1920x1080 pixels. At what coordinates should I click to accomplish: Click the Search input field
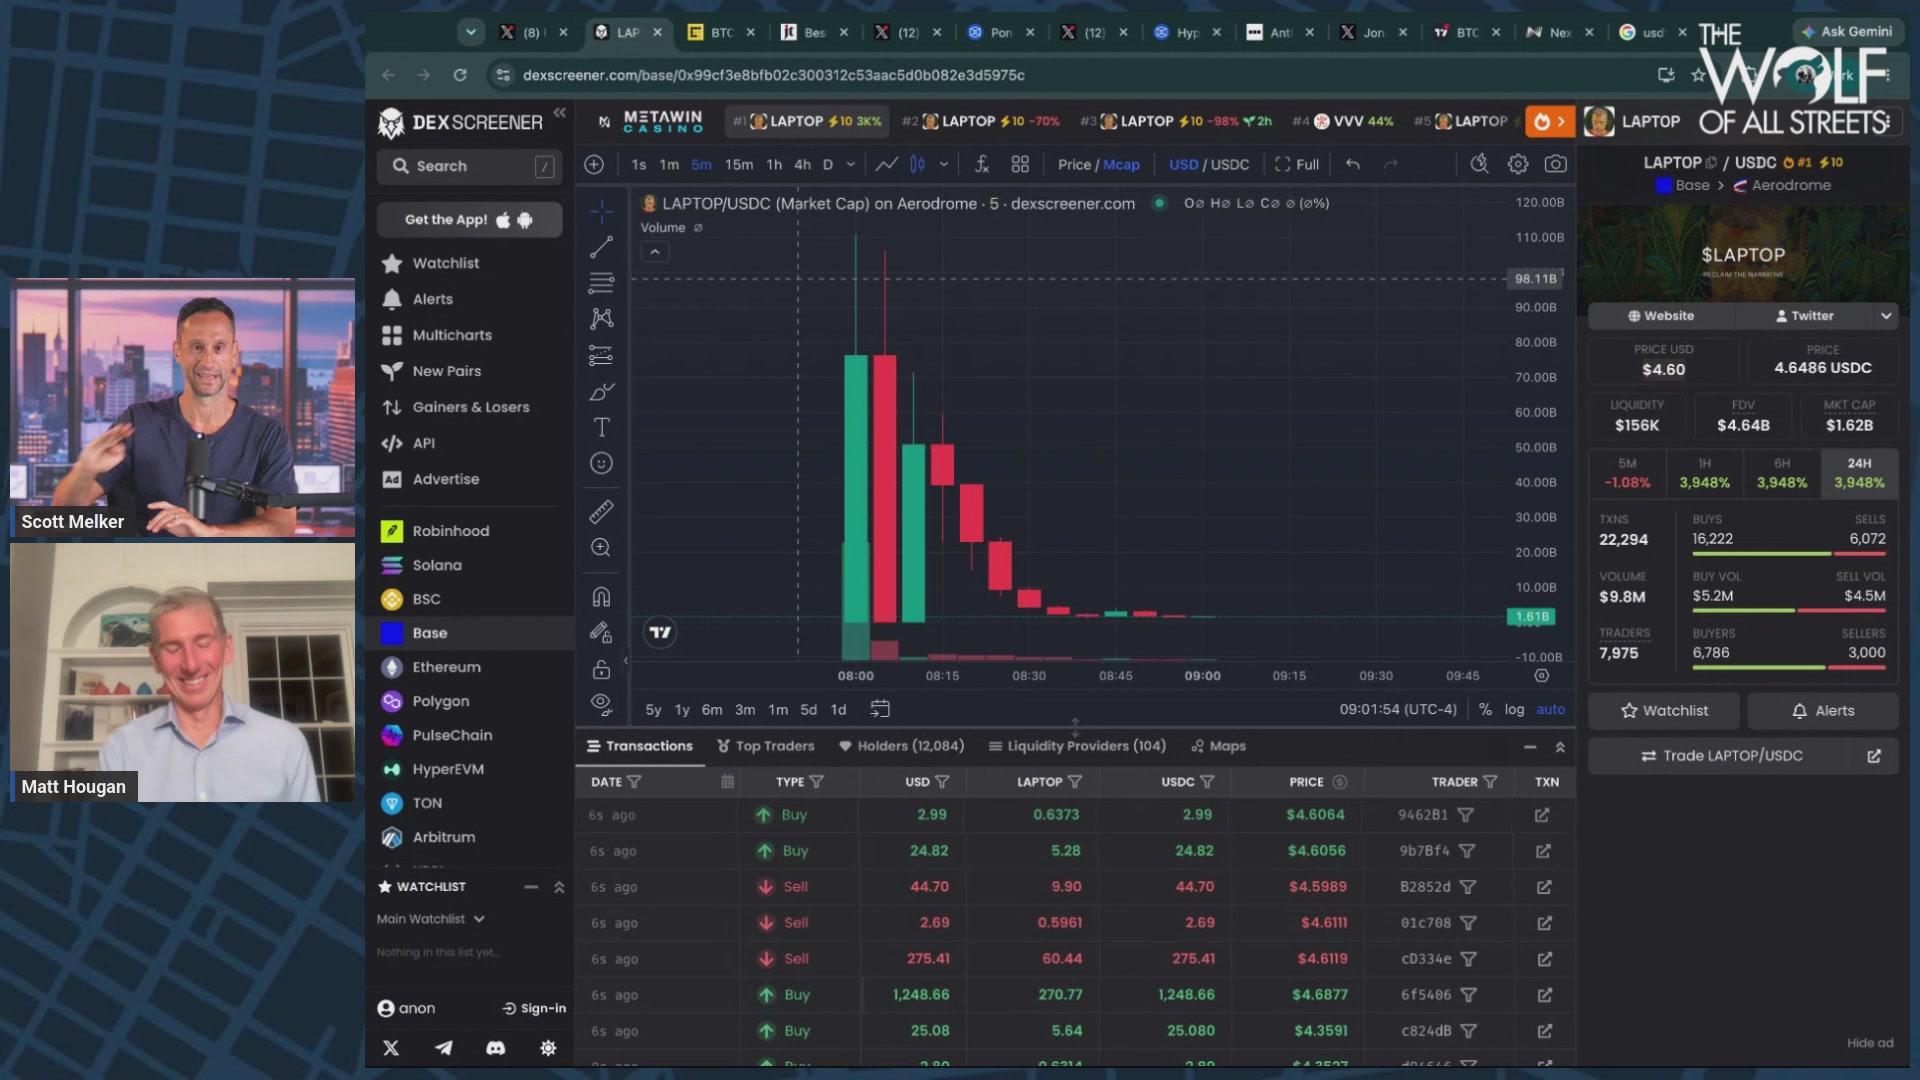tap(469, 166)
